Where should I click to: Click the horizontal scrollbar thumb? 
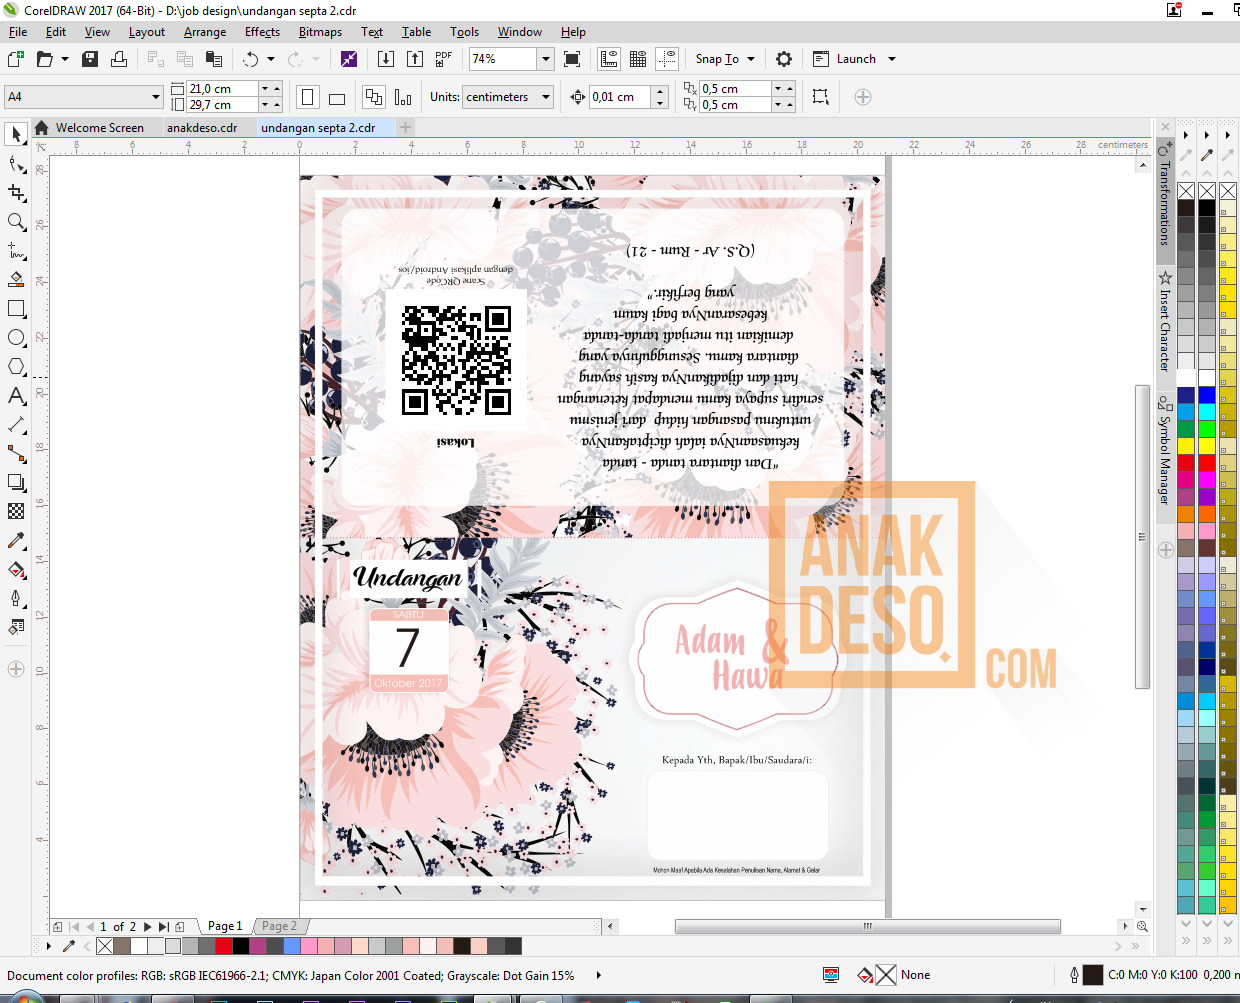(x=867, y=926)
